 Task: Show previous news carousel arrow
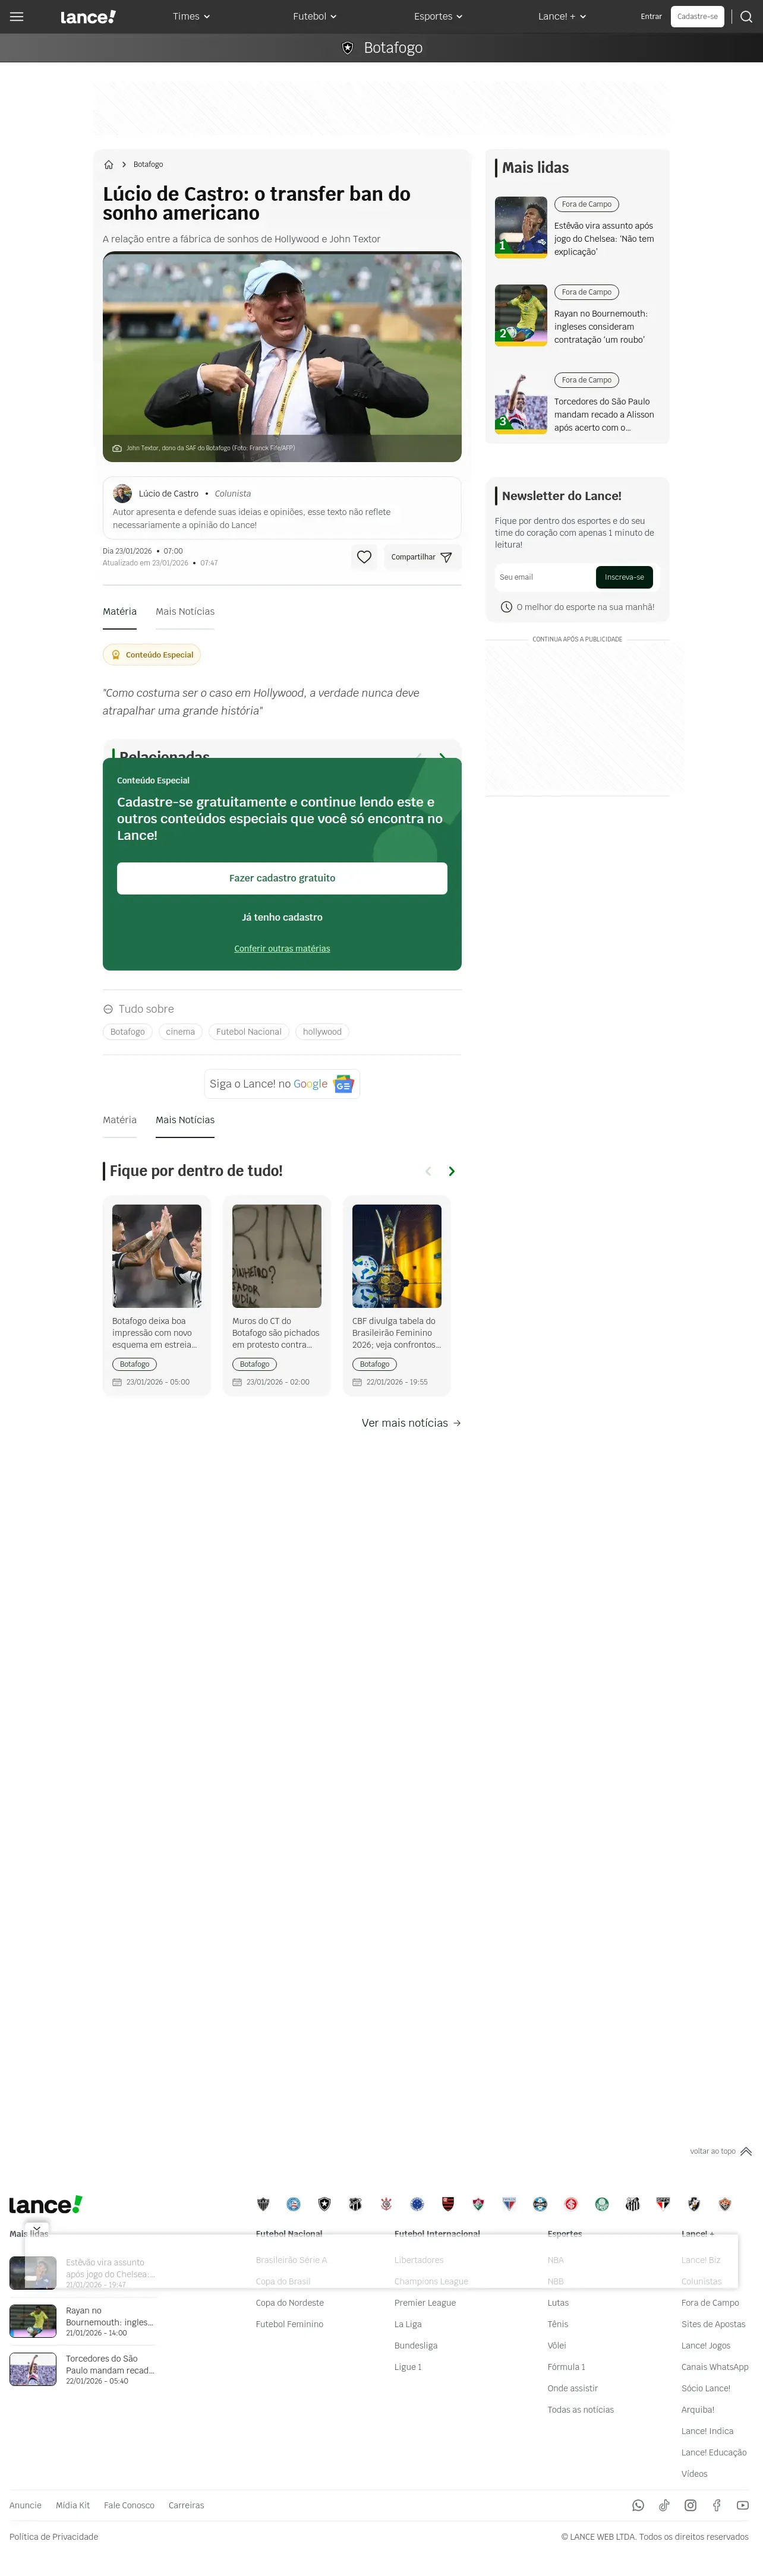click(428, 1171)
